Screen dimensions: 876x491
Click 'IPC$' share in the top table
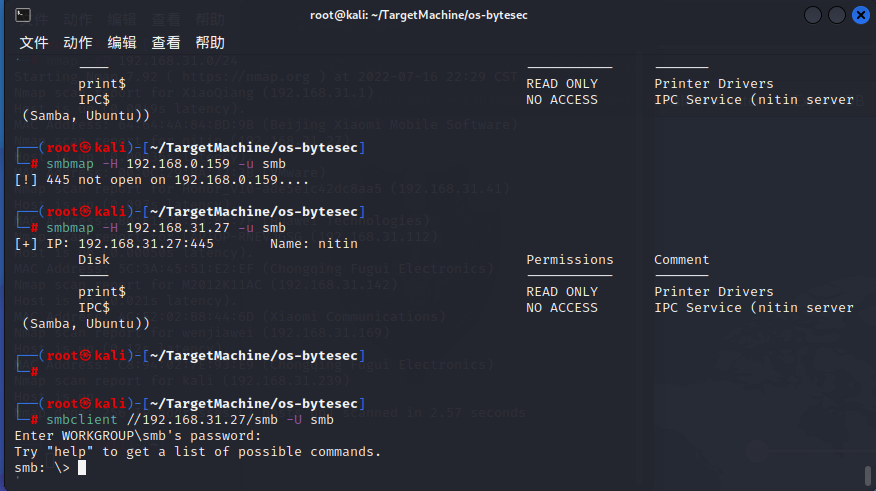tap(94, 99)
